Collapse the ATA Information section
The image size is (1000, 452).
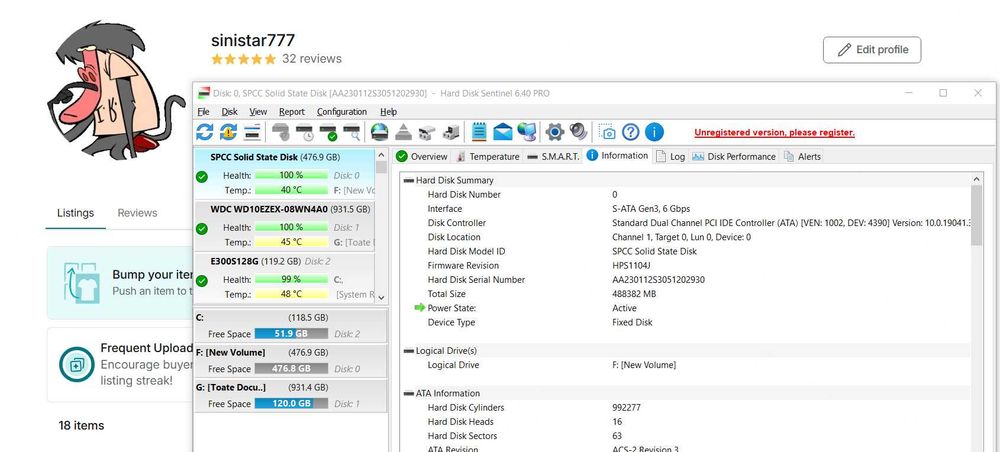click(409, 393)
